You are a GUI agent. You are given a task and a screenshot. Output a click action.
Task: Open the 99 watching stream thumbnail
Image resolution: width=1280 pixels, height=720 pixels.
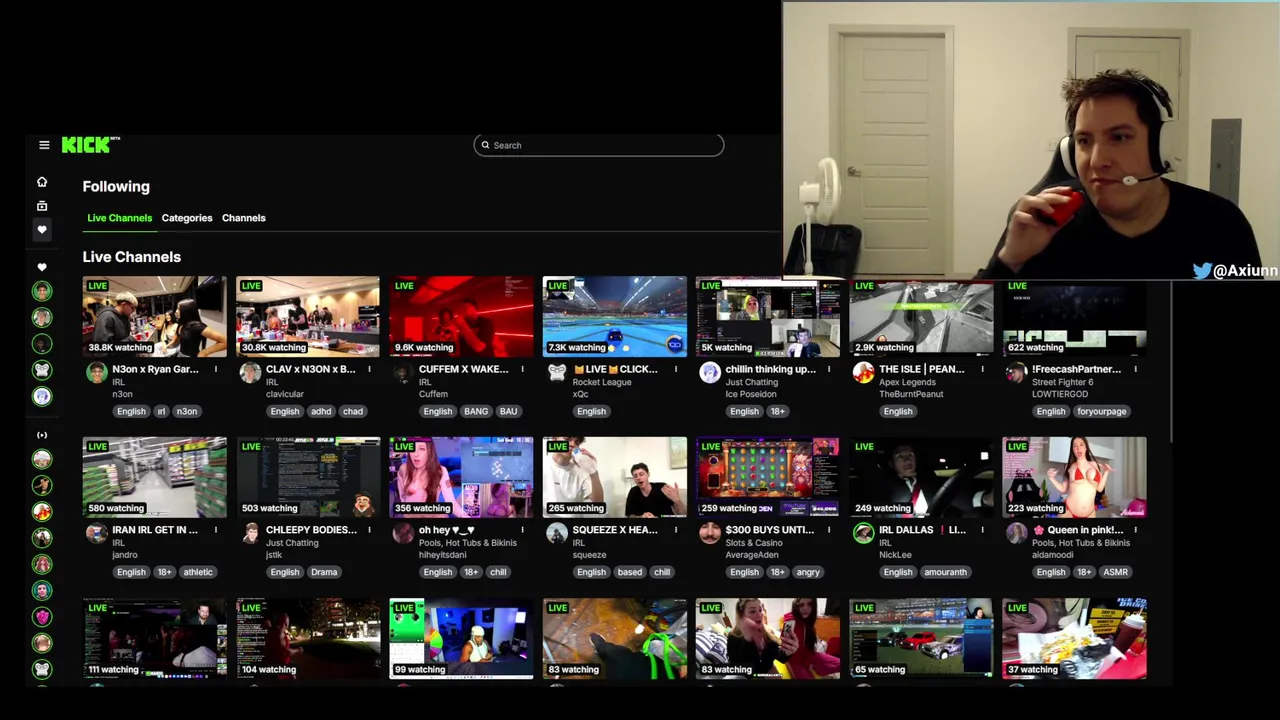click(461, 639)
